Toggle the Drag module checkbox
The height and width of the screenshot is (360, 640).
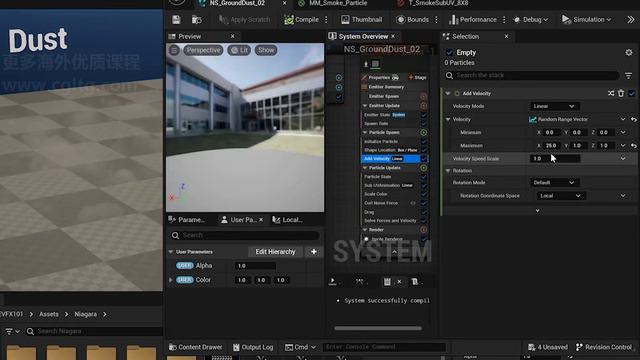point(424,212)
